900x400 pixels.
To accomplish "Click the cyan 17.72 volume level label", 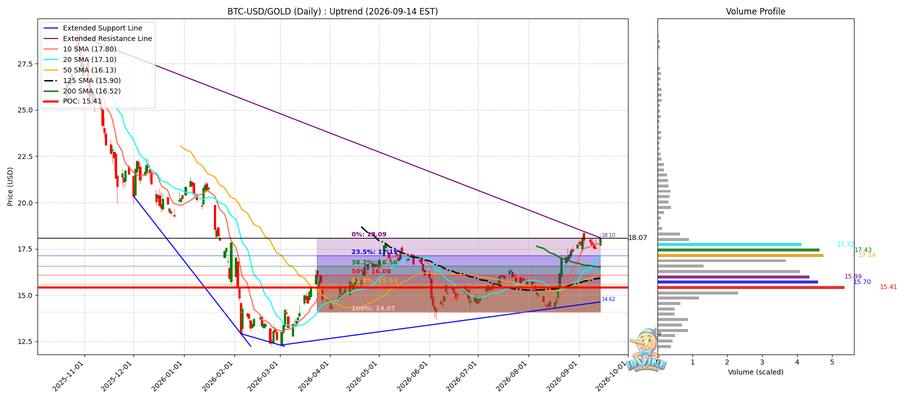I will coord(845,244).
